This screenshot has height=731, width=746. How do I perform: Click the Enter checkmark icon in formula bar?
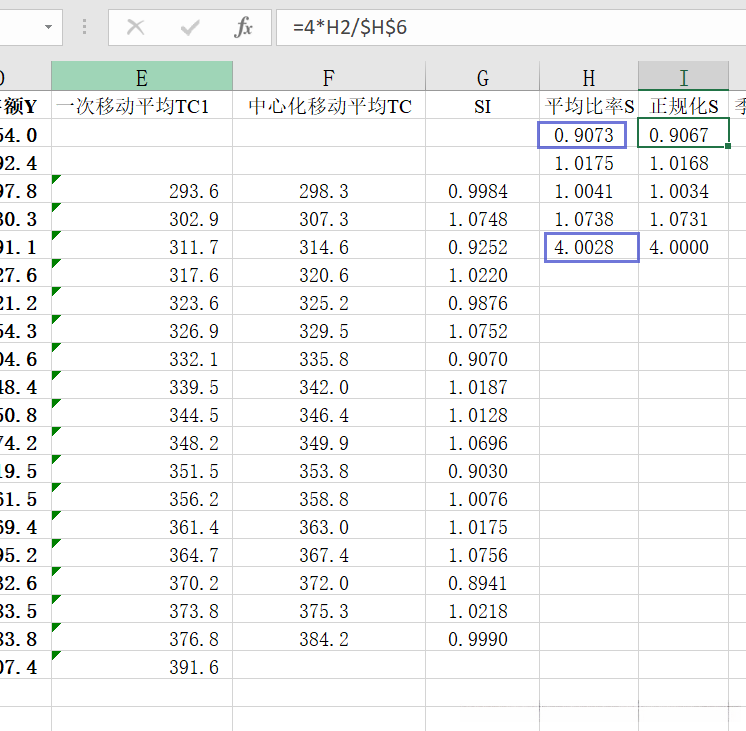pyautogui.click(x=190, y=27)
